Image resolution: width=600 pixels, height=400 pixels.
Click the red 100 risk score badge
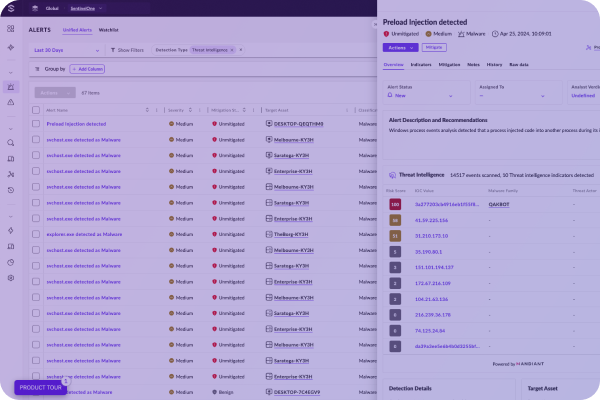tap(395, 204)
